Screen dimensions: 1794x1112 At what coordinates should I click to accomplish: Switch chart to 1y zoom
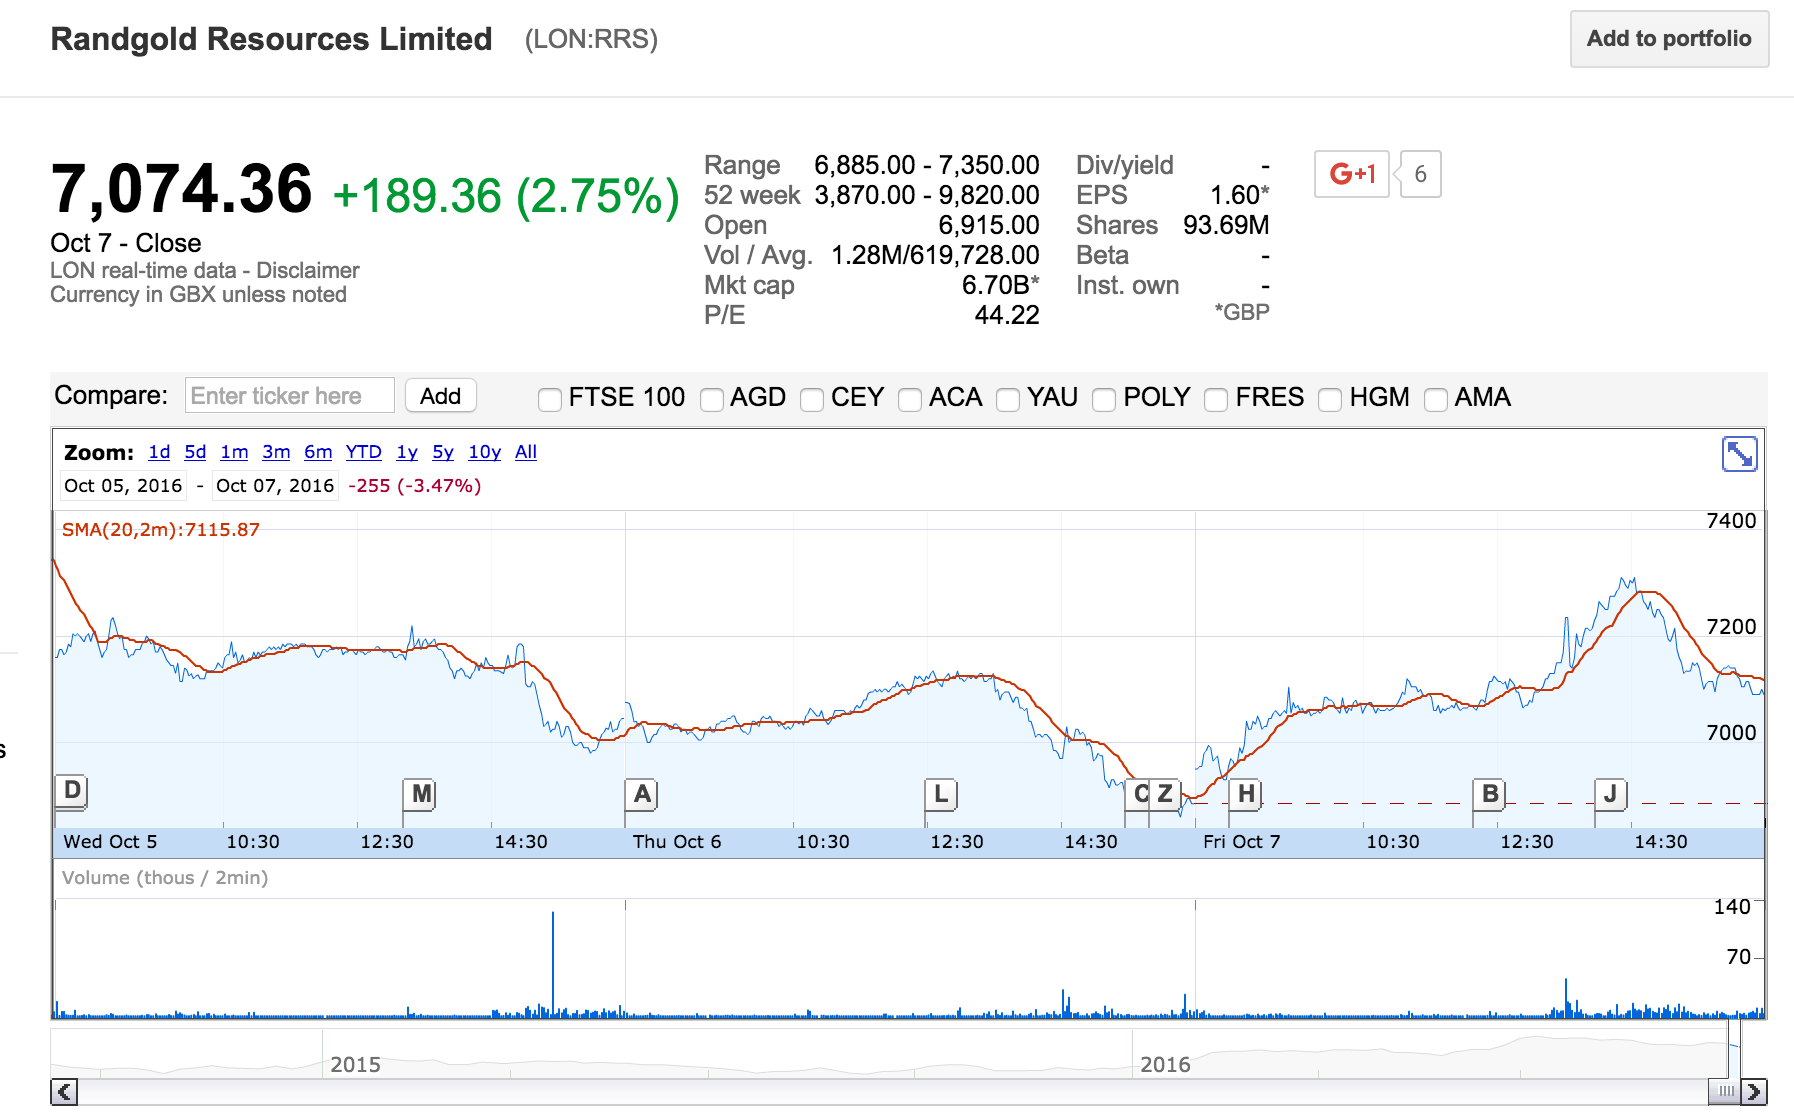point(407,452)
